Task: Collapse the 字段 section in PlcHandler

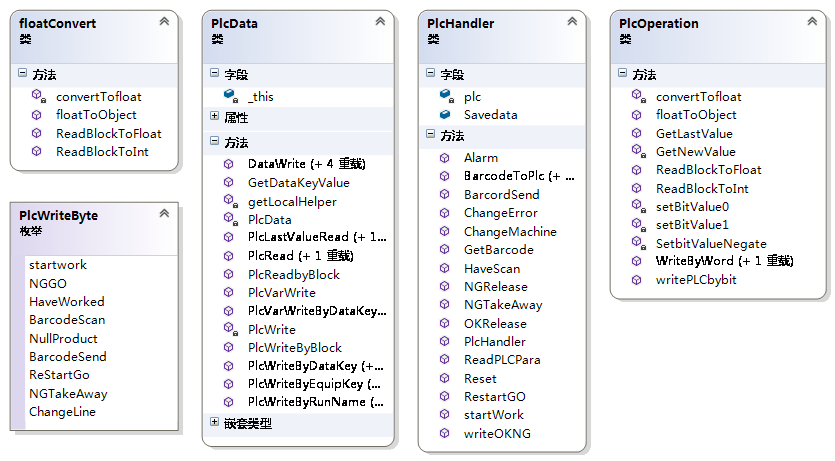Action: click(x=431, y=74)
